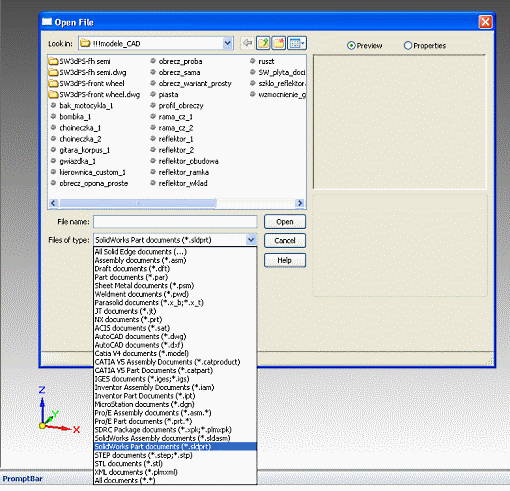The height and width of the screenshot is (491, 510).
Task: Select obrecz_proba part file
Action: 176,61
